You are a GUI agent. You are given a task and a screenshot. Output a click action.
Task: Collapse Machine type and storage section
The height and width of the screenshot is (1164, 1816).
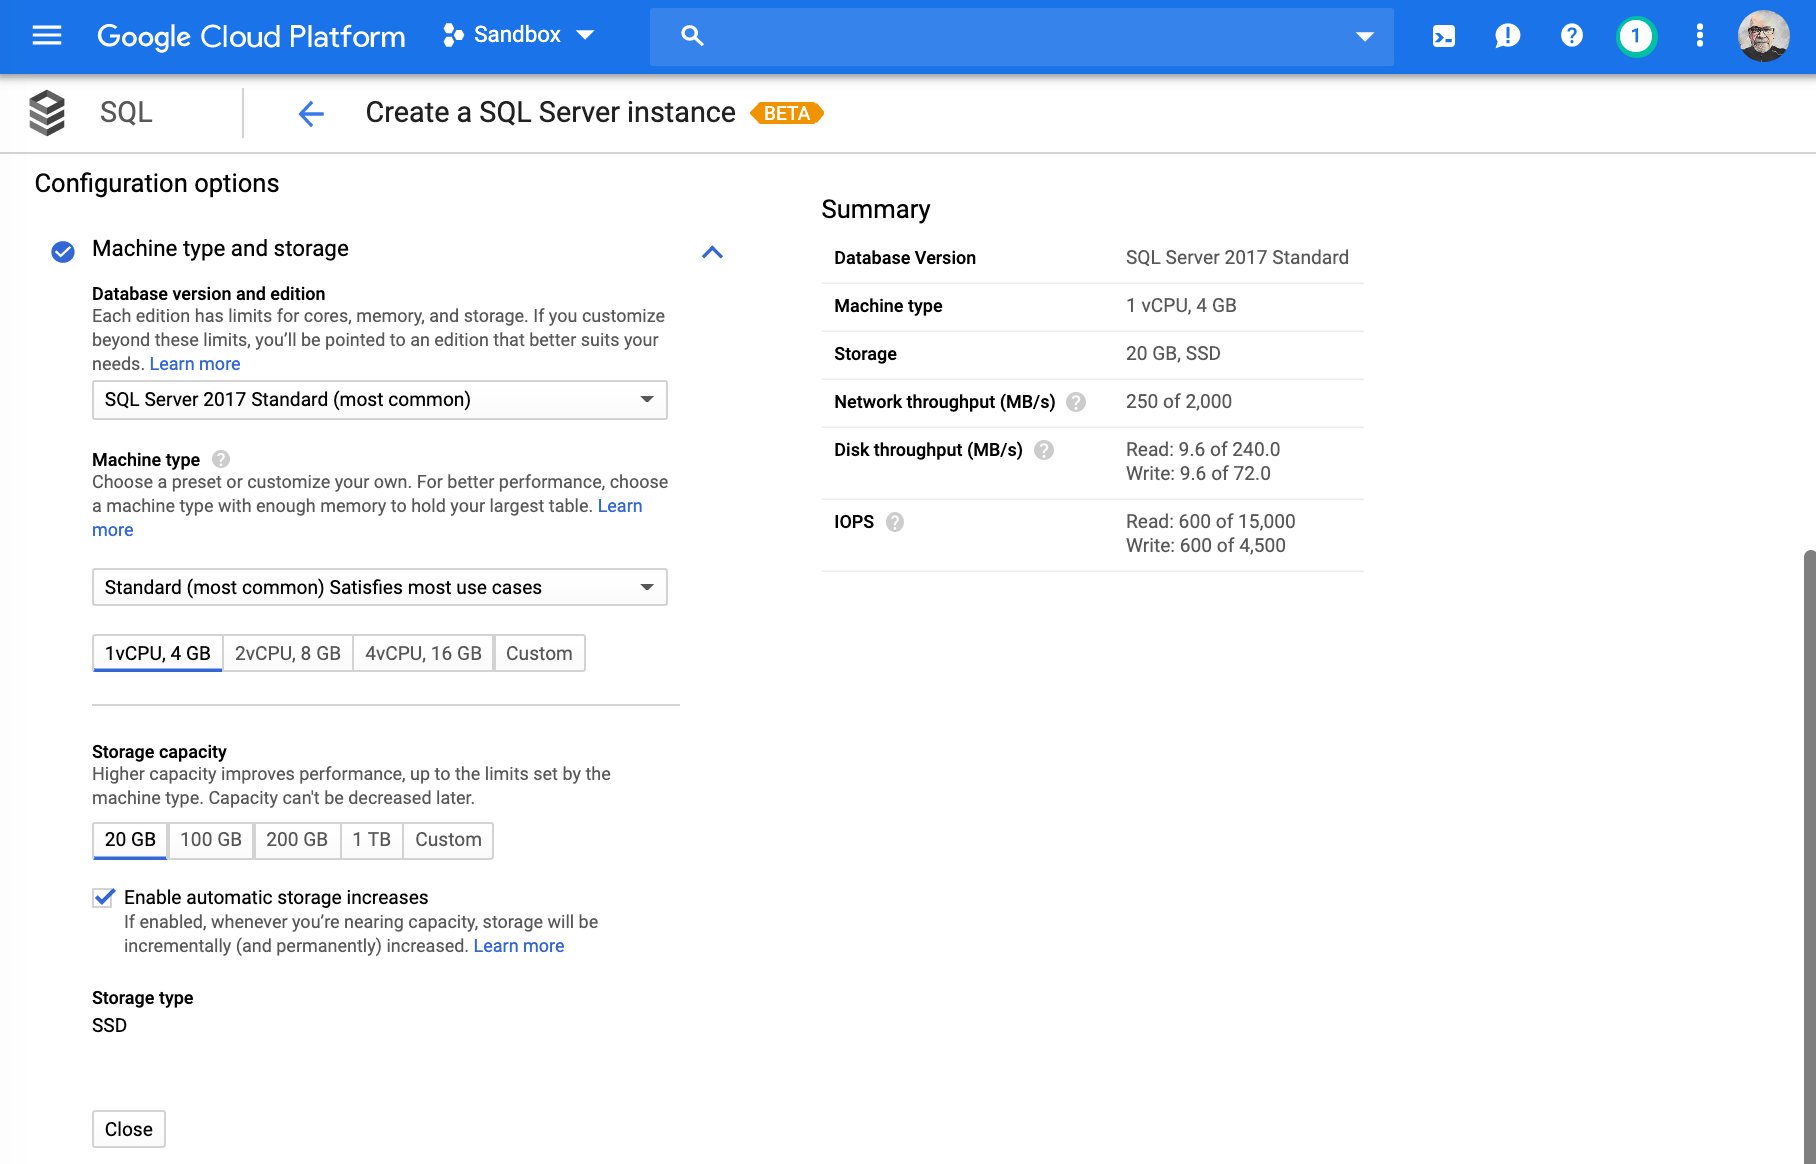point(712,252)
